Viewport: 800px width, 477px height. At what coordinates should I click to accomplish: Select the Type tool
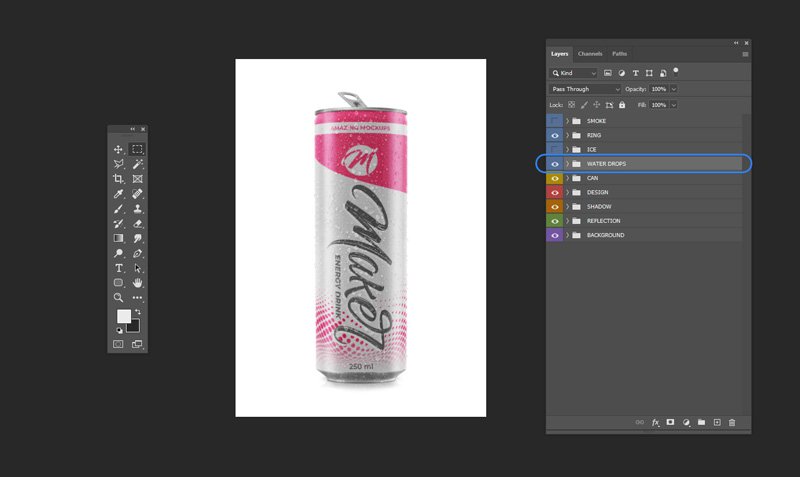[118, 268]
